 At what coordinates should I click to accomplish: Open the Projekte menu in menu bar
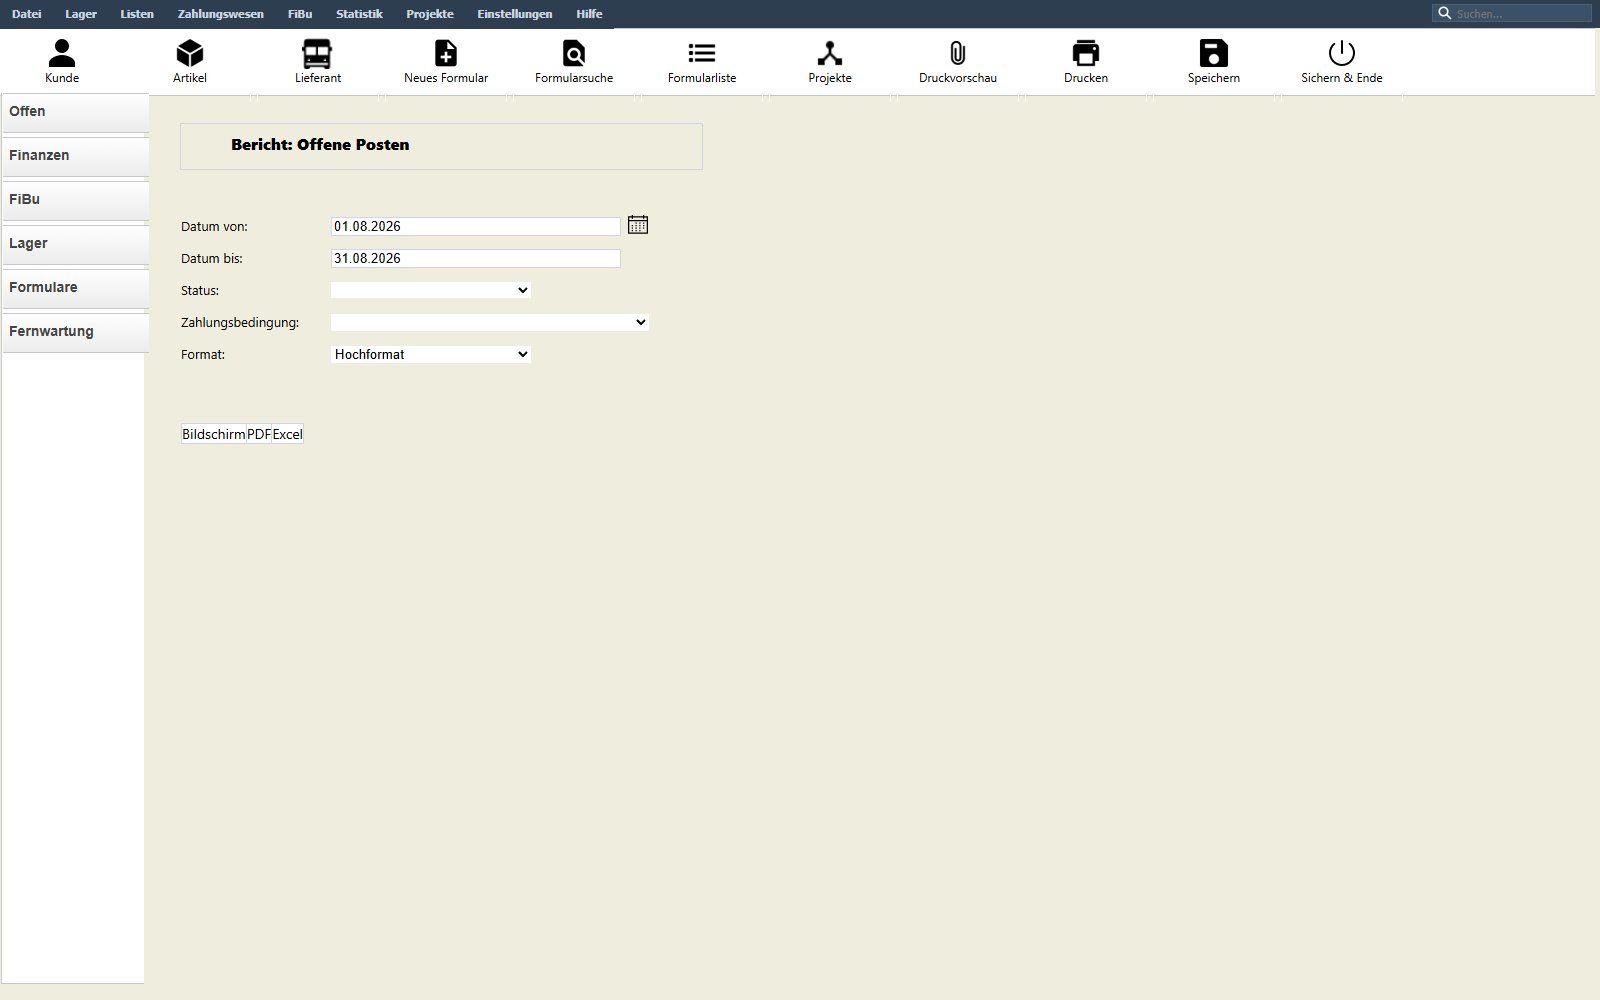(430, 14)
